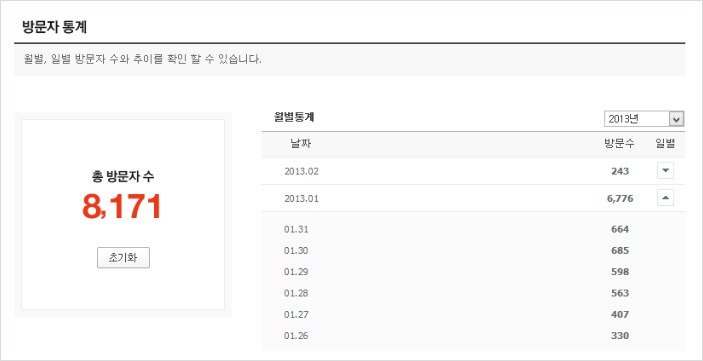Viewport: 703px width, 361px height.
Task: Click the 날짜 column header
Action: 301,144
